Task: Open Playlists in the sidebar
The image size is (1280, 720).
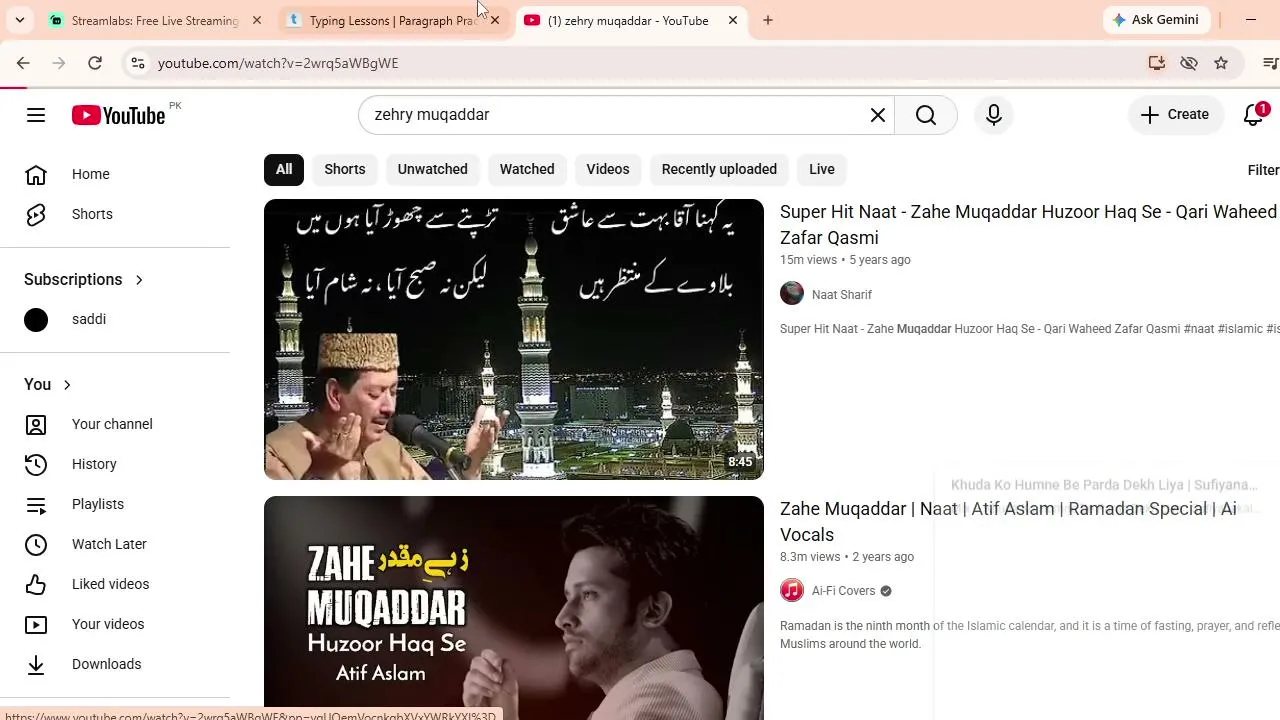Action: [x=115, y=504]
